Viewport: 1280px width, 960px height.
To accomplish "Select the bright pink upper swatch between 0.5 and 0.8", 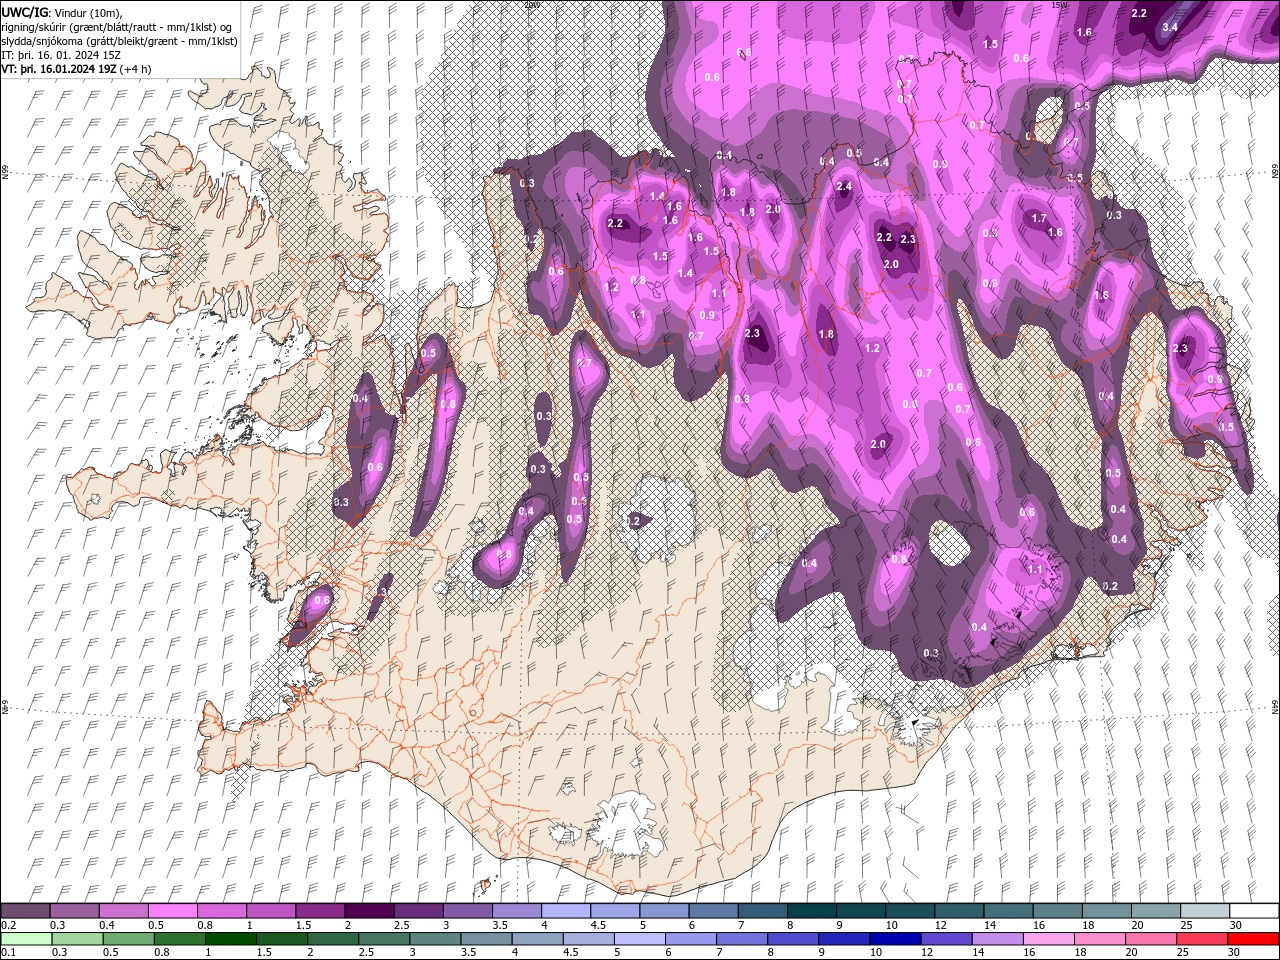I will coord(173,911).
